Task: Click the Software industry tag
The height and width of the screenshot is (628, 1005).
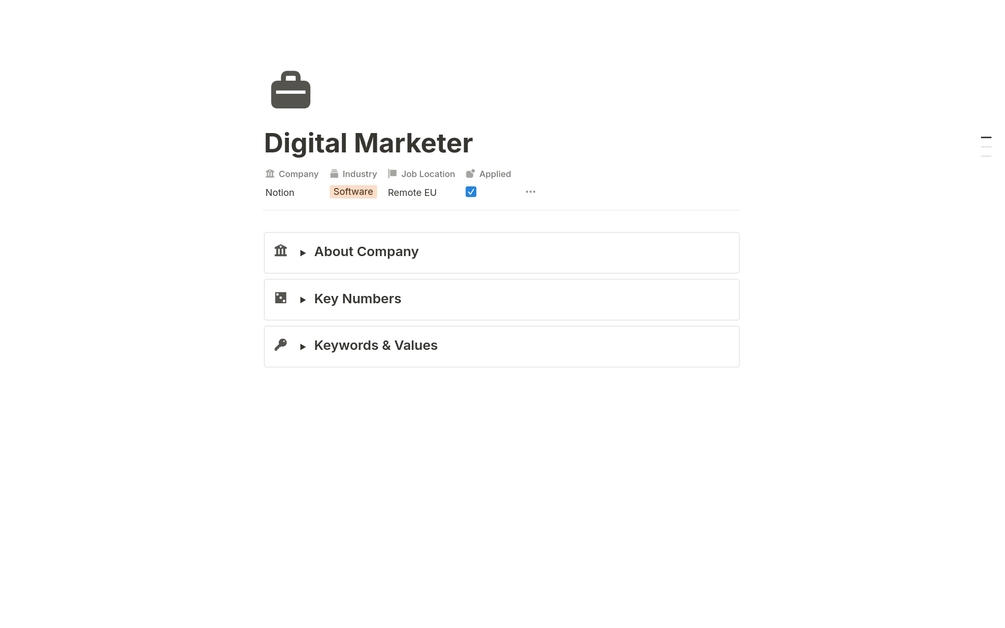Action: click(353, 192)
